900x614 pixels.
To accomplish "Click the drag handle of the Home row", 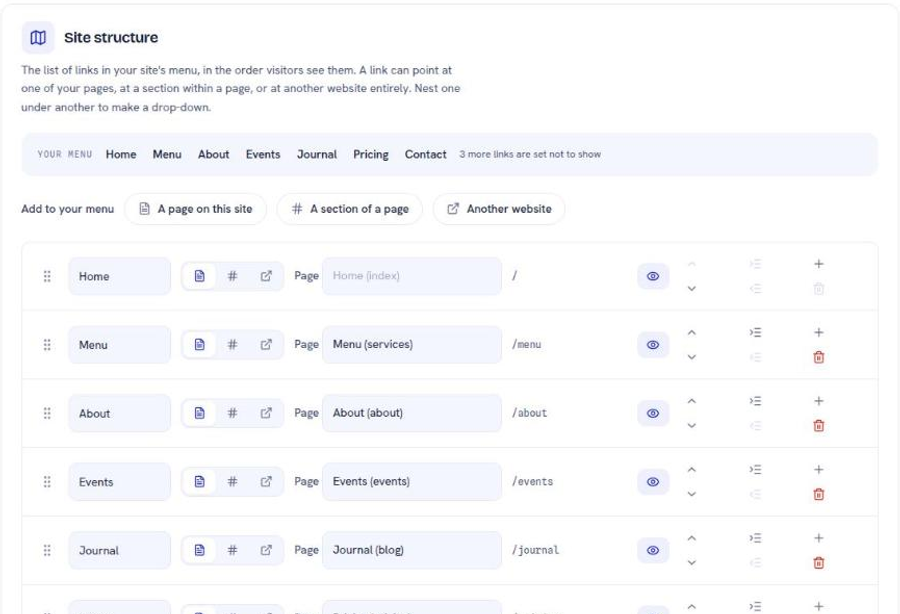I will 47,276.
